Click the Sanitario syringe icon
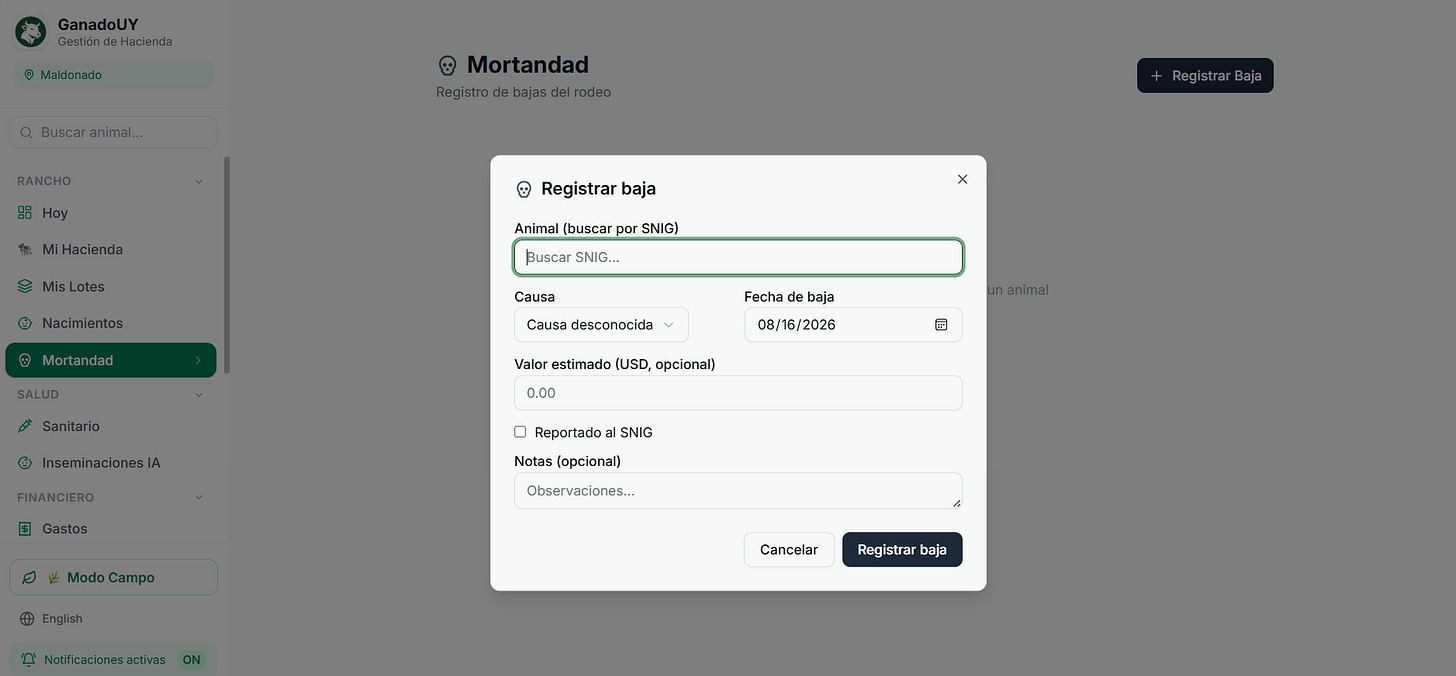Screen dimensions: 1456x676 [x=25, y=426]
